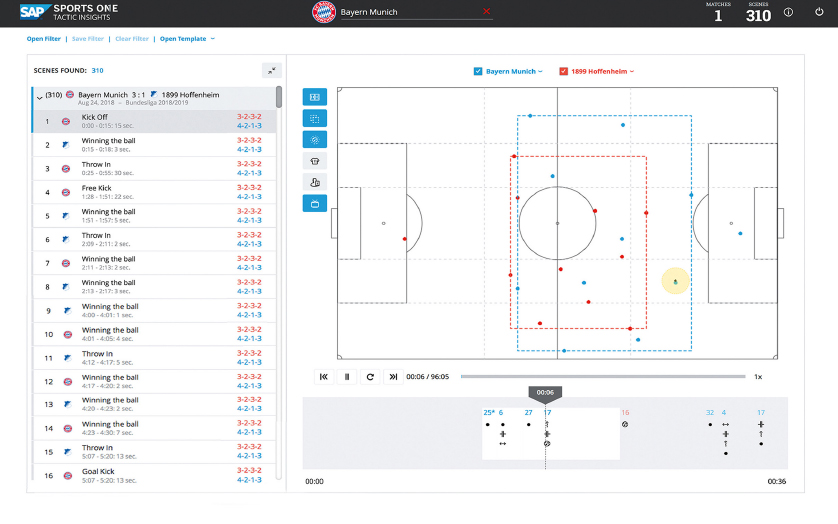The height and width of the screenshot is (524, 838).
Task: Skip to the next scene
Action: (393, 377)
